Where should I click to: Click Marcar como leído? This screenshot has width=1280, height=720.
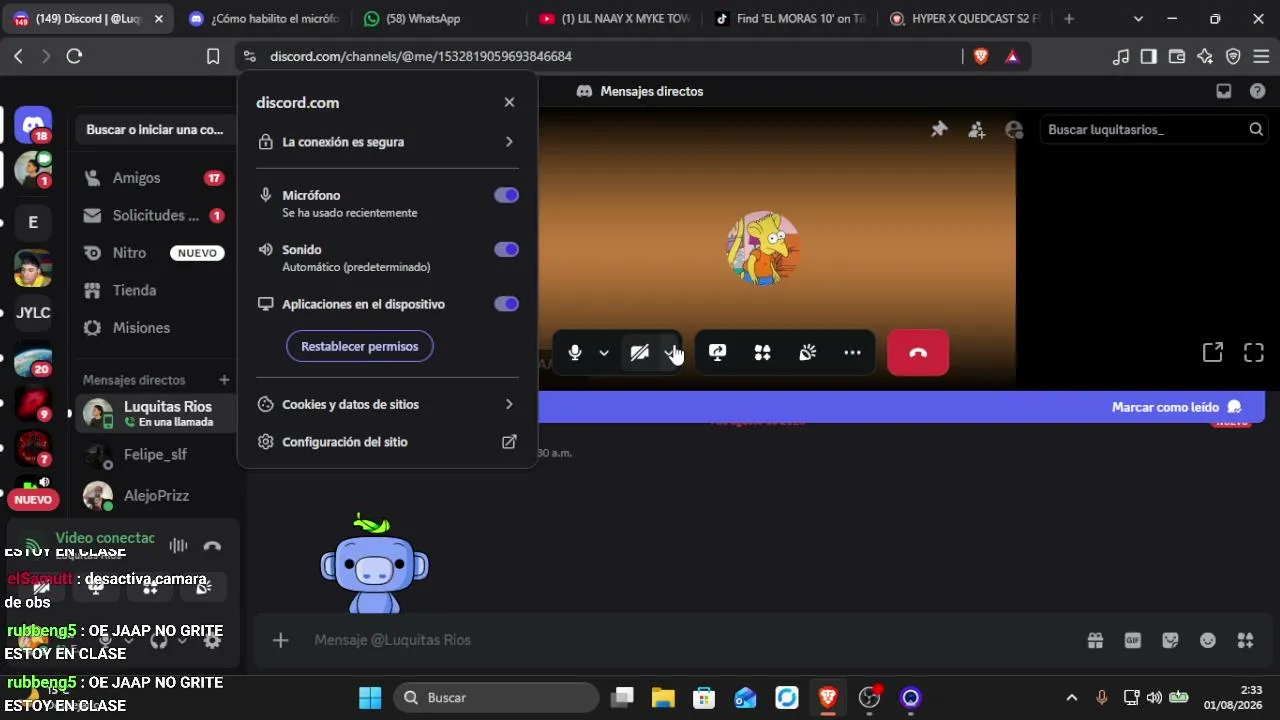pos(1176,407)
